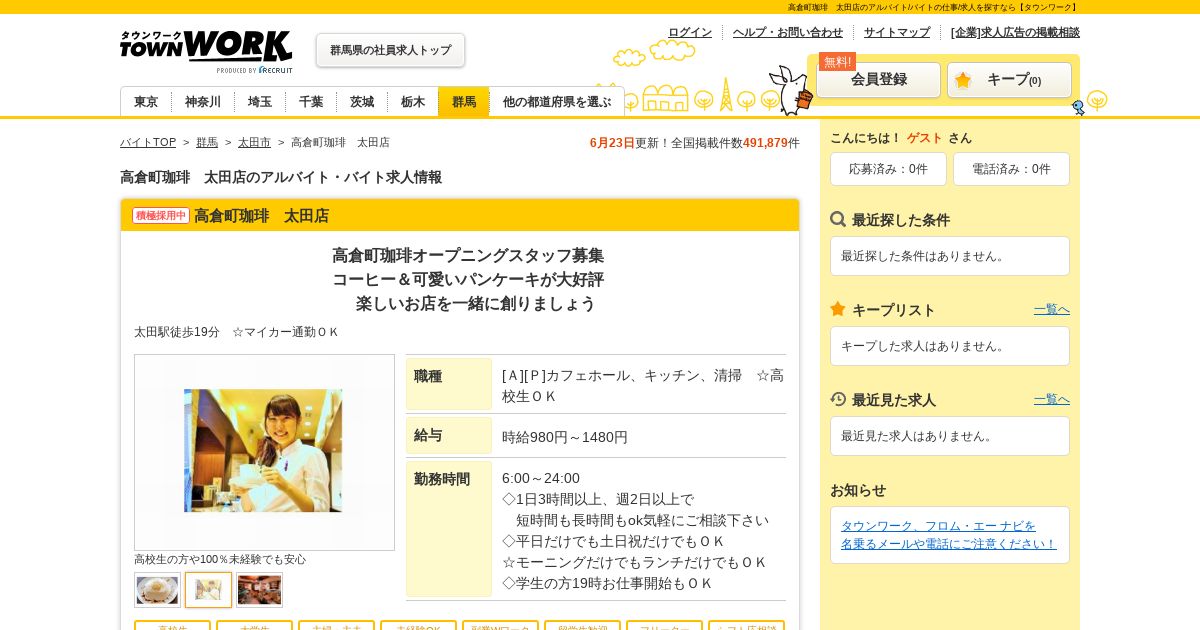Select the pancake thumbnail image
The width and height of the screenshot is (1200, 630).
pyautogui.click(x=158, y=590)
